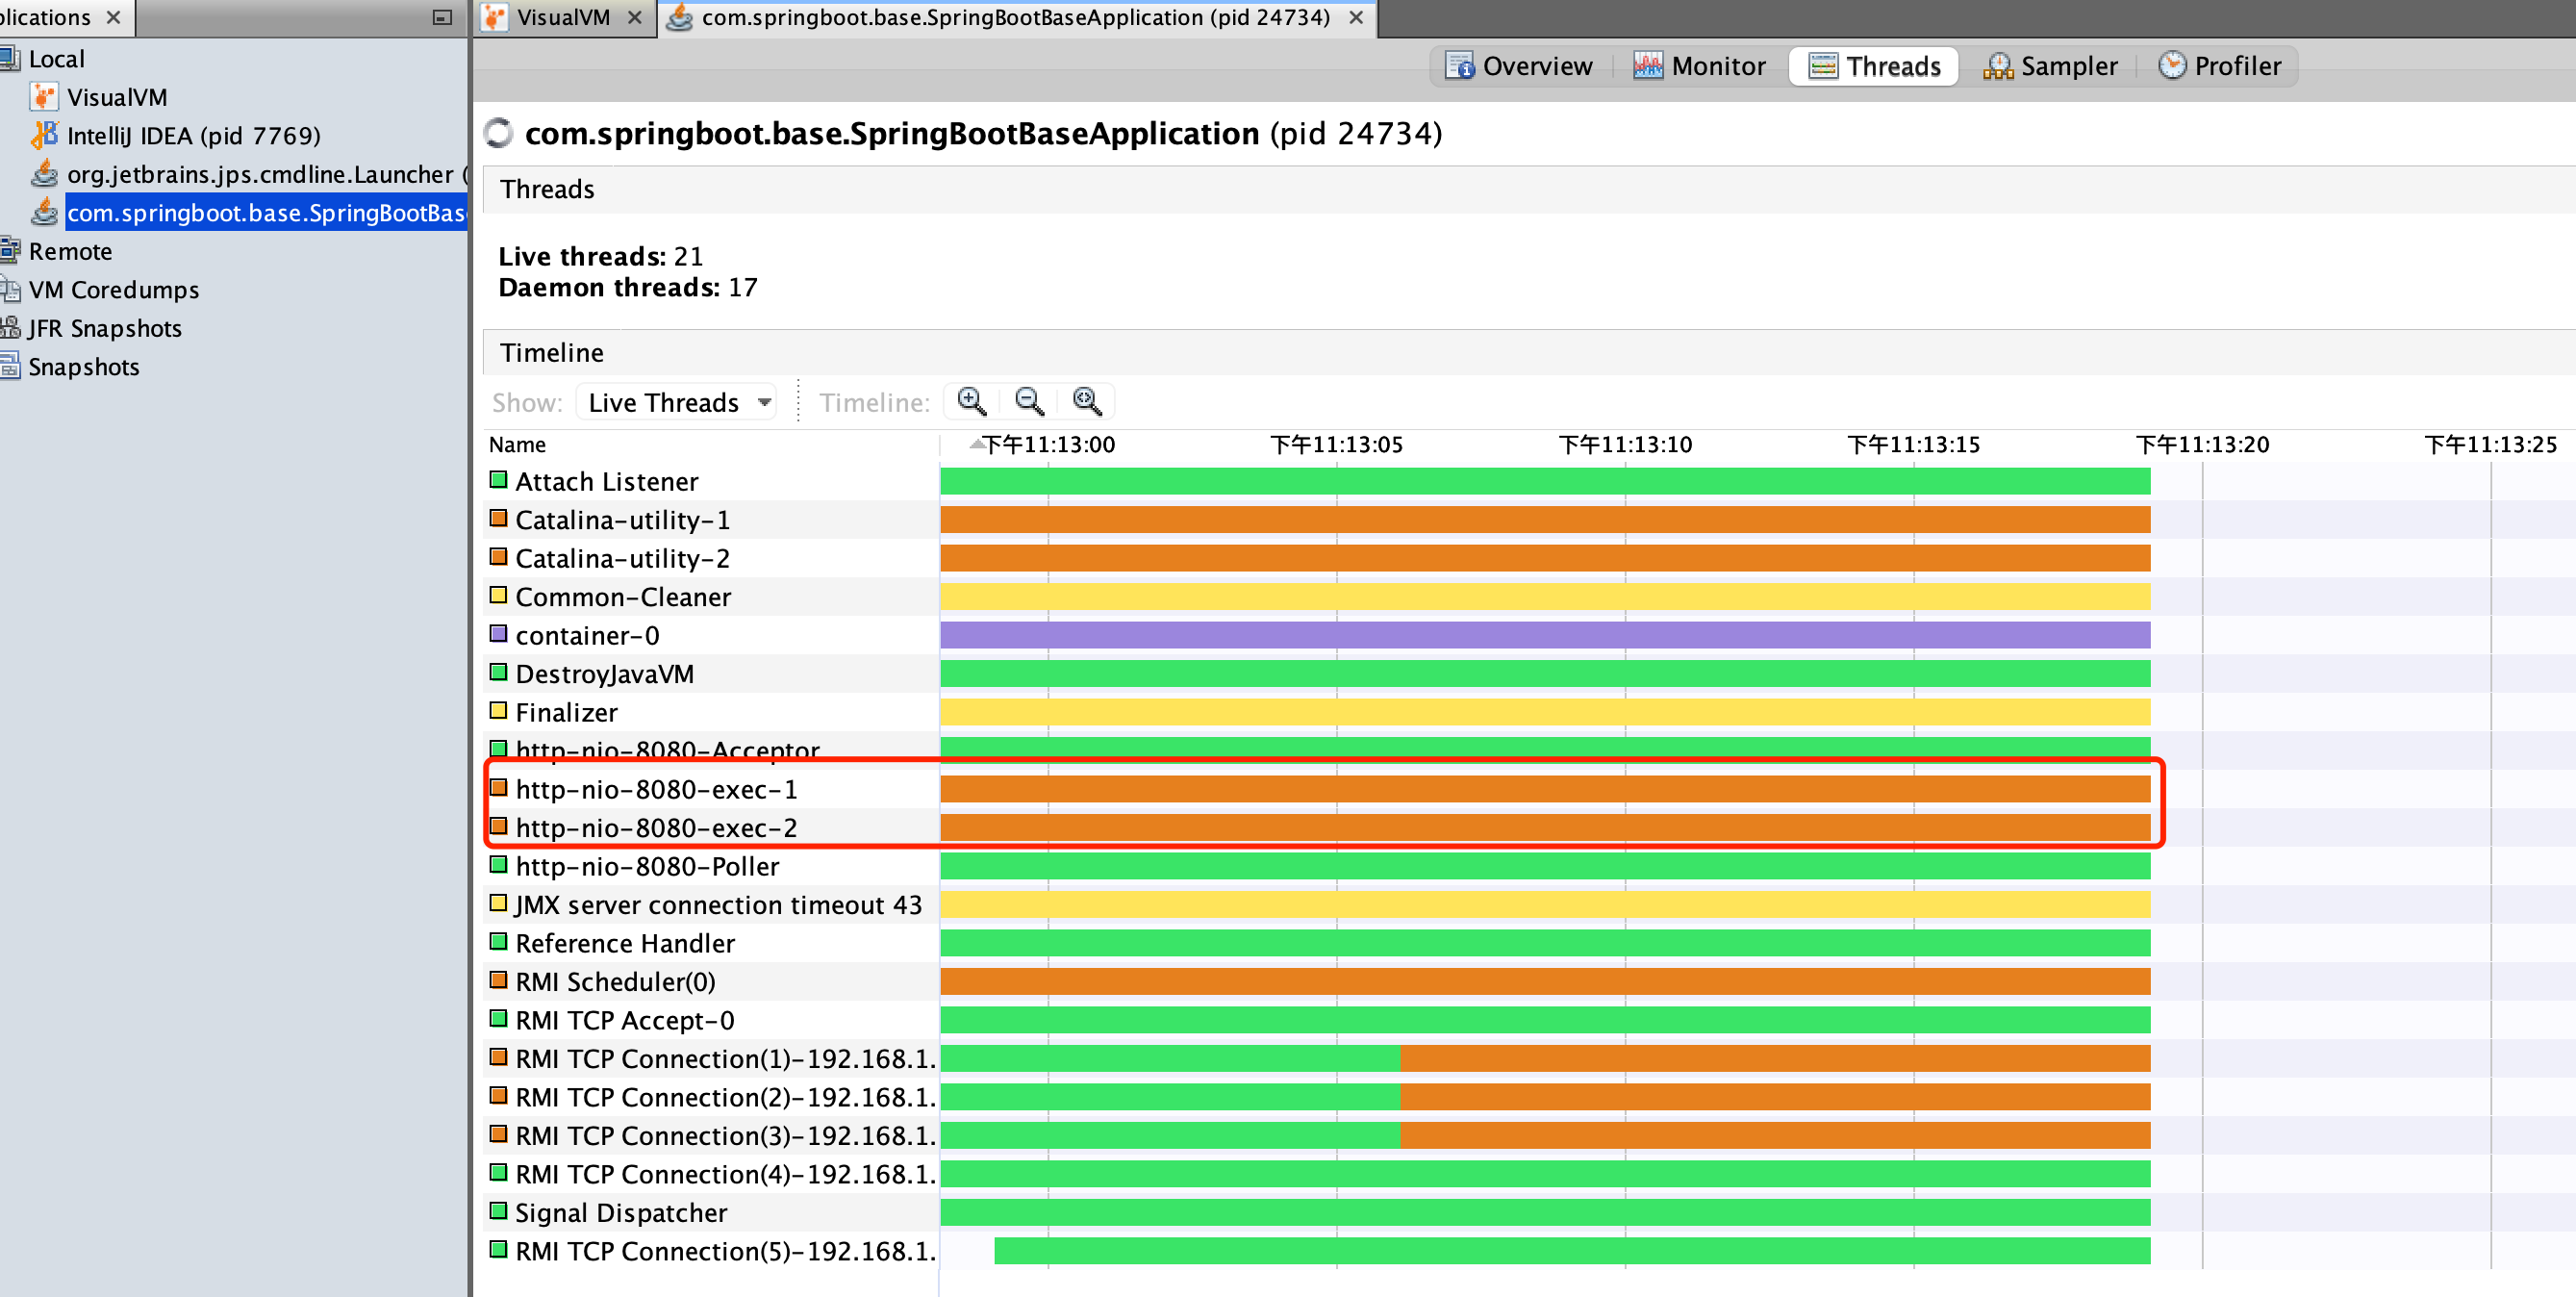Image resolution: width=2576 pixels, height=1297 pixels.
Task: Switch to the Overview tab
Action: (1519, 66)
